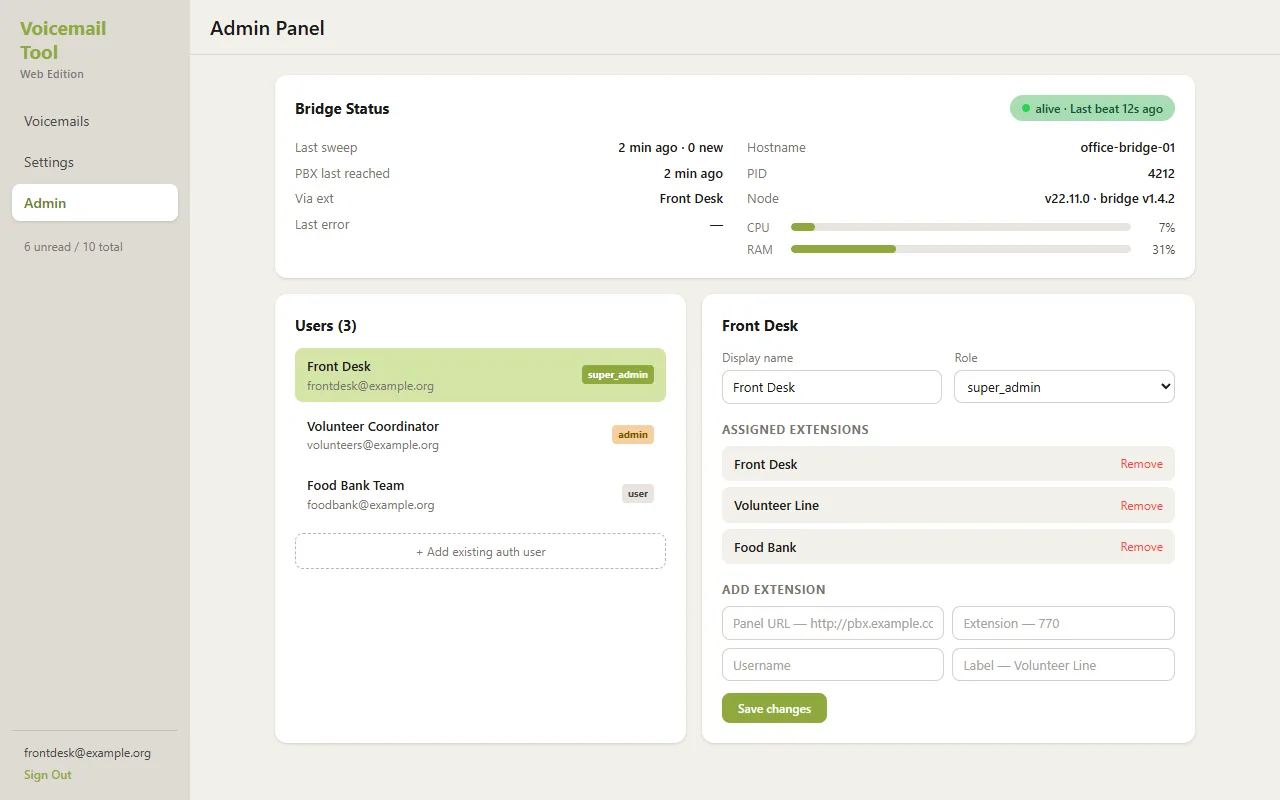This screenshot has width=1280, height=800.
Task: Focus the Panel URL input field
Action: coord(833,623)
